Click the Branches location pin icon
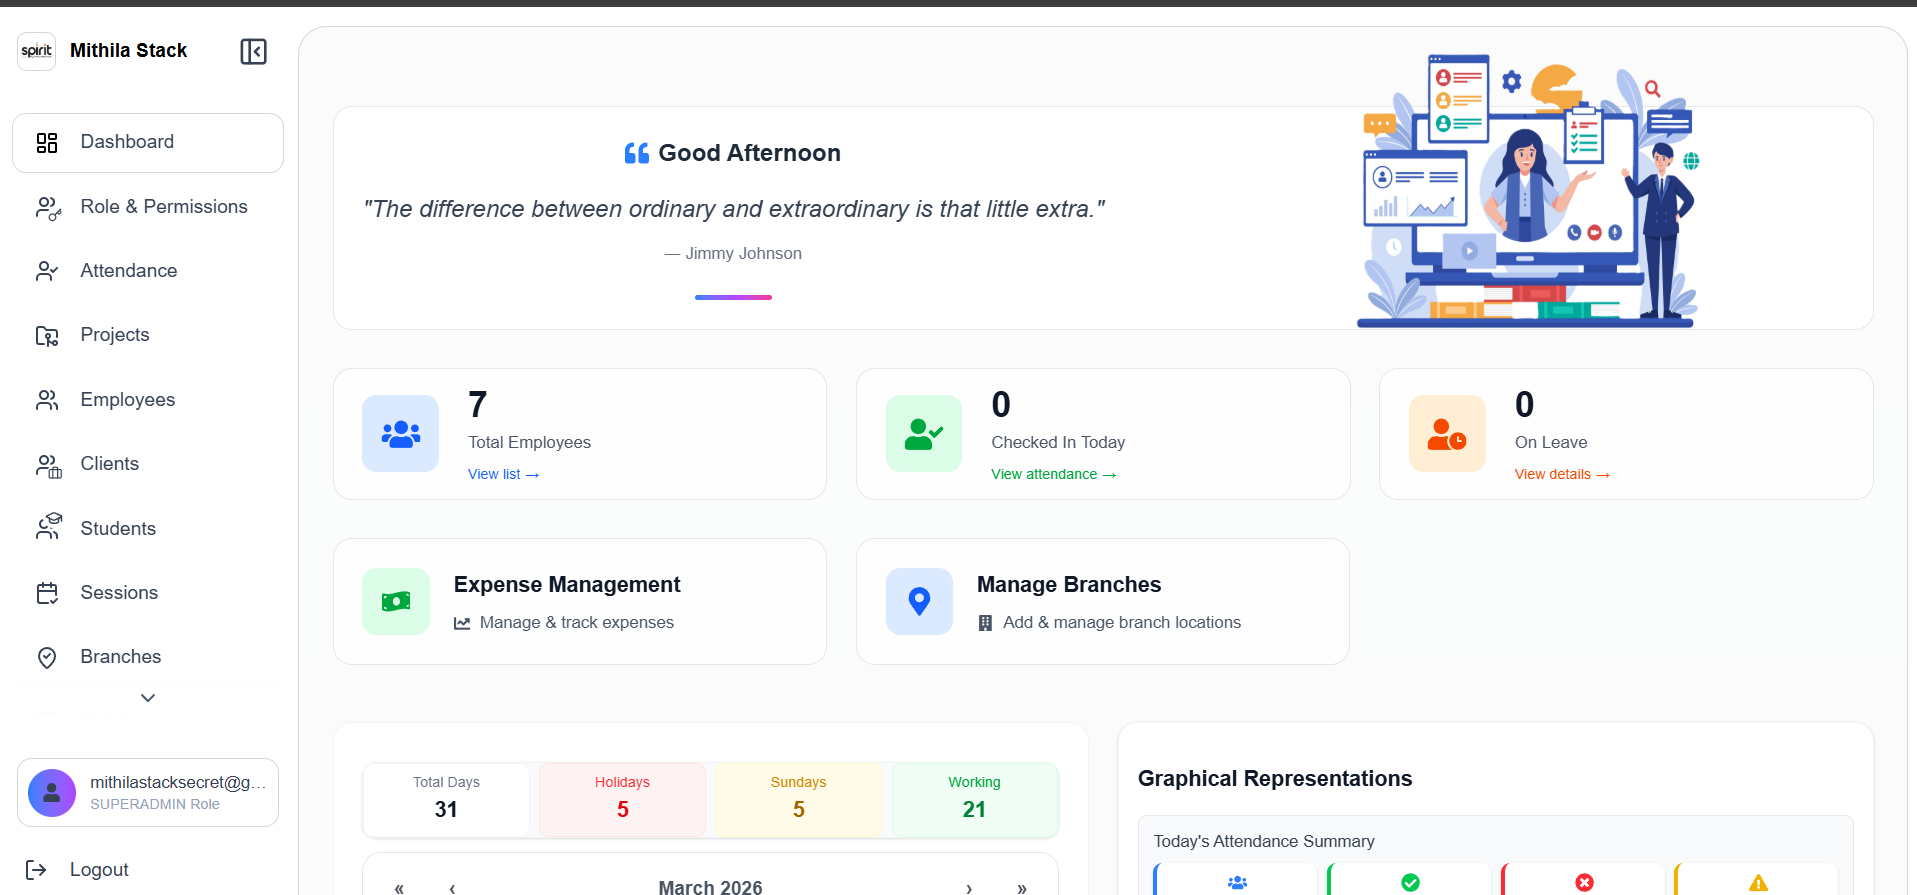Viewport: 1917px width, 895px height. point(47,657)
